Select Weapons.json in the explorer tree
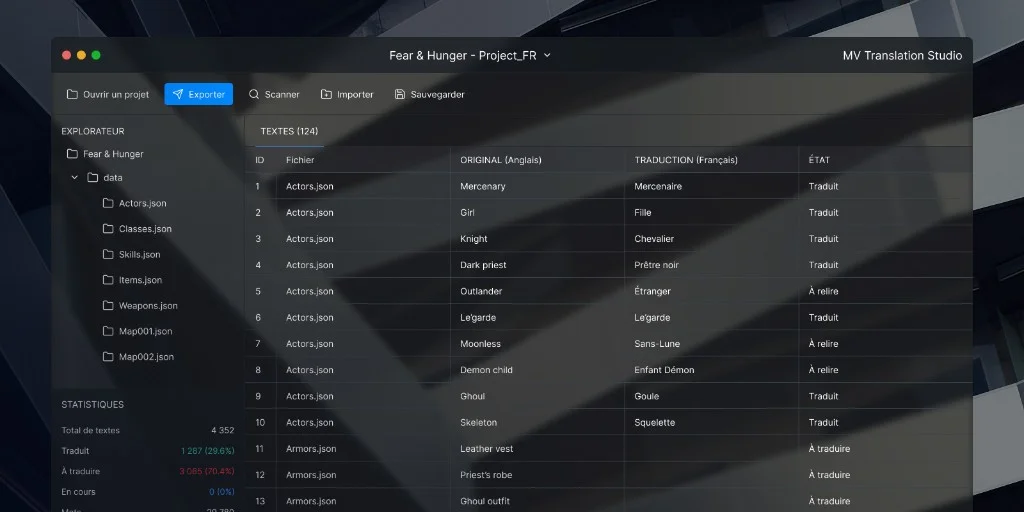Screen dimensions: 1024x512 pyautogui.click(x=148, y=306)
